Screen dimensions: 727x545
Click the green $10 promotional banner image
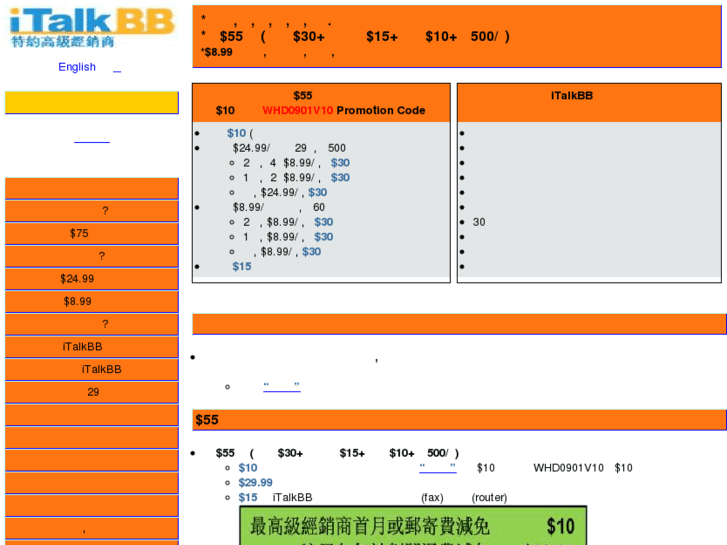[413, 526]
